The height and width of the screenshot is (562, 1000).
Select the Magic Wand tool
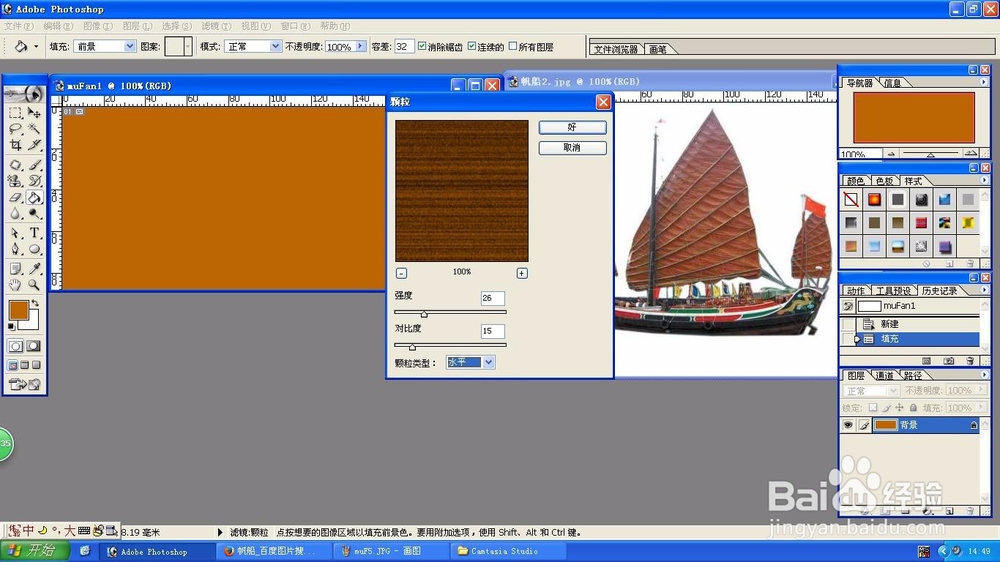point(34,129)
